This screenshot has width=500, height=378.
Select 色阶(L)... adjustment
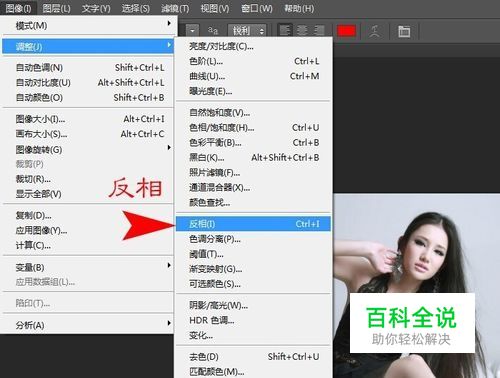[x=253, y=61]
